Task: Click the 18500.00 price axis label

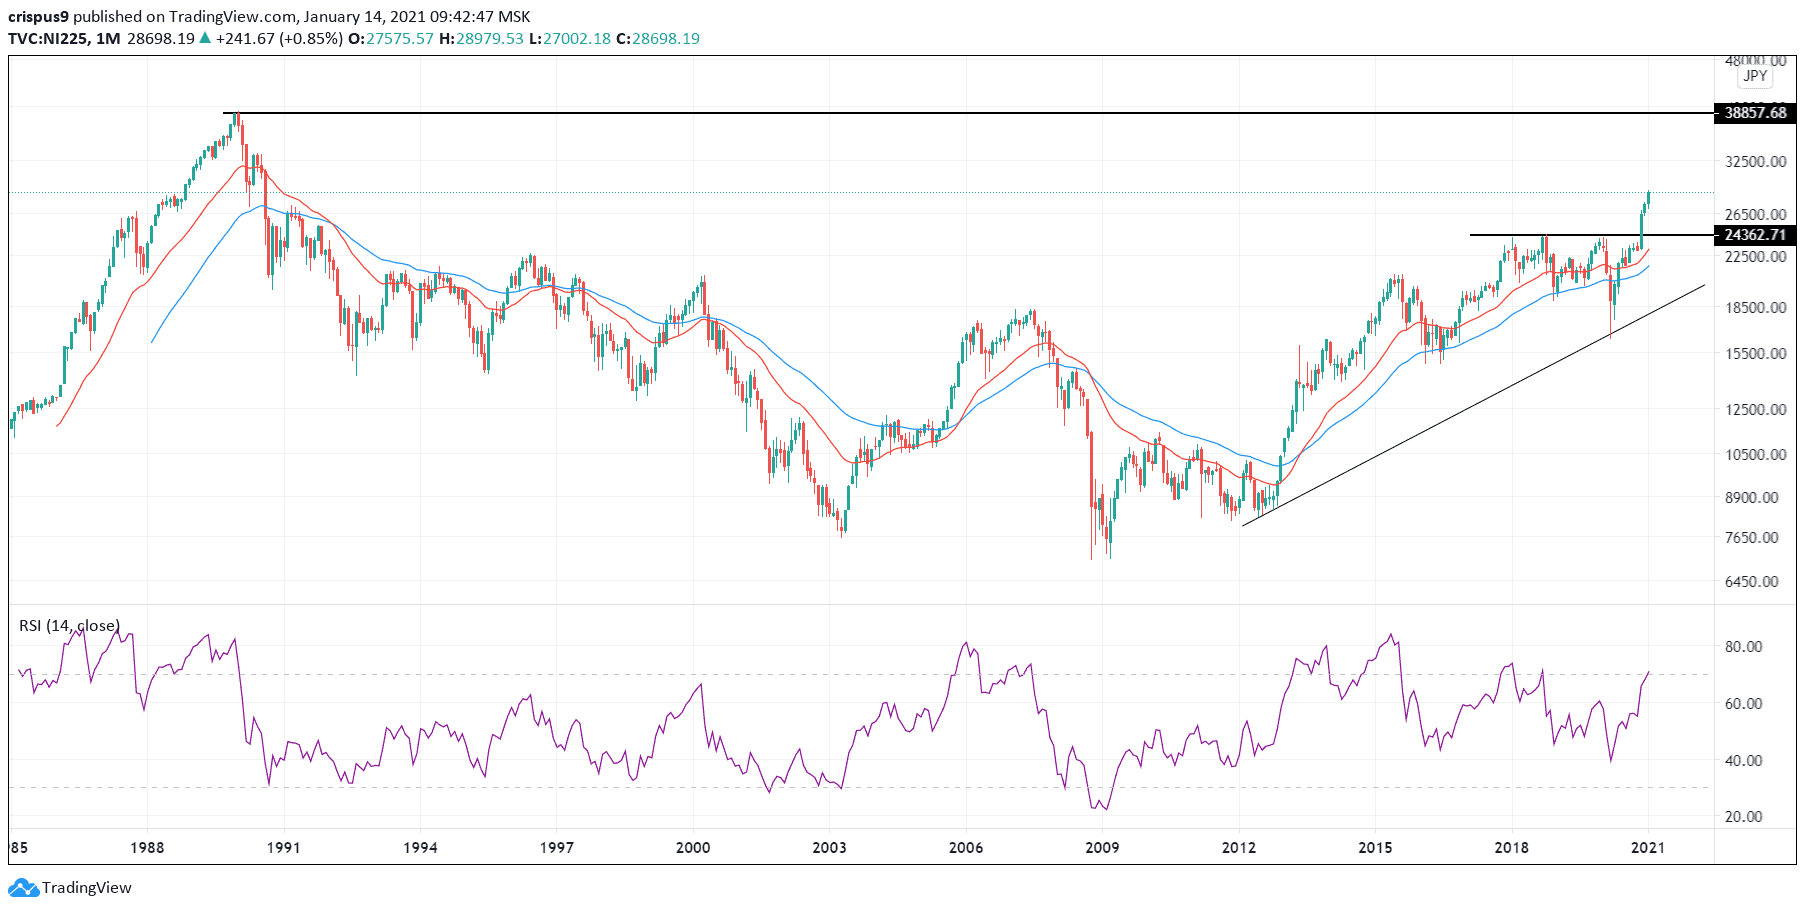Action: [1756, 308]
